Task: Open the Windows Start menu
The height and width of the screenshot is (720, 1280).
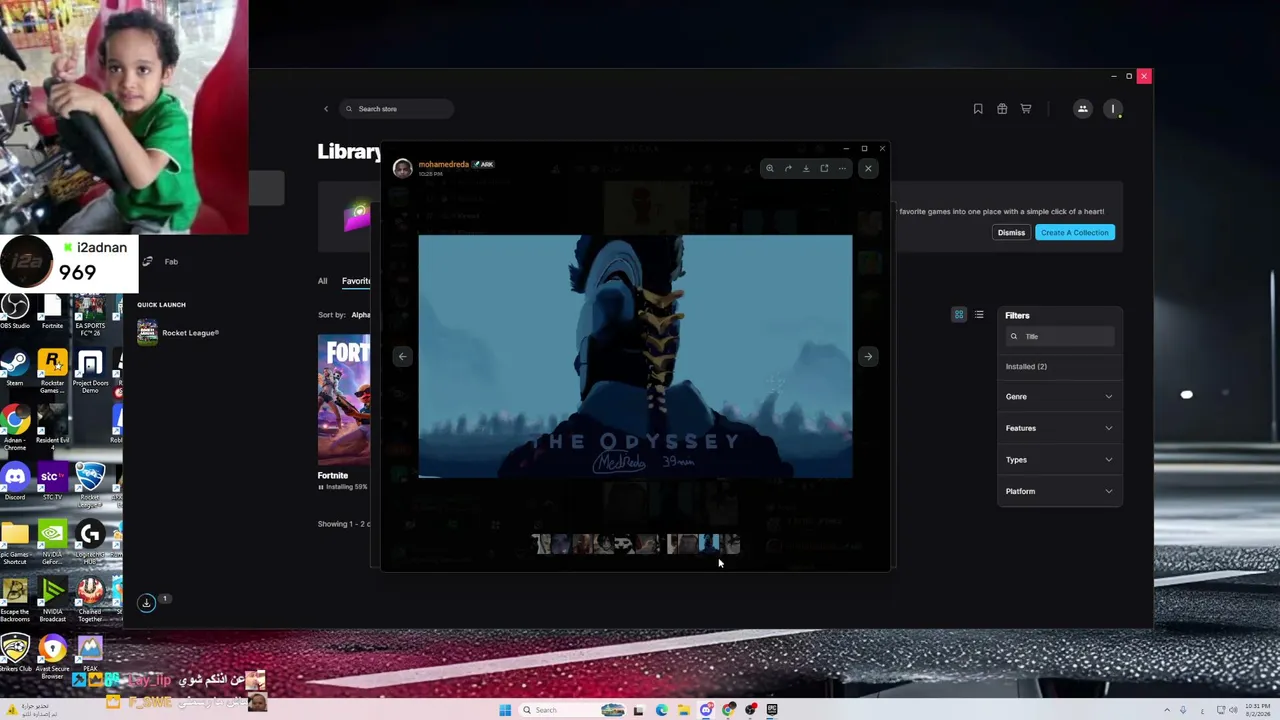Action: (505, 710)
